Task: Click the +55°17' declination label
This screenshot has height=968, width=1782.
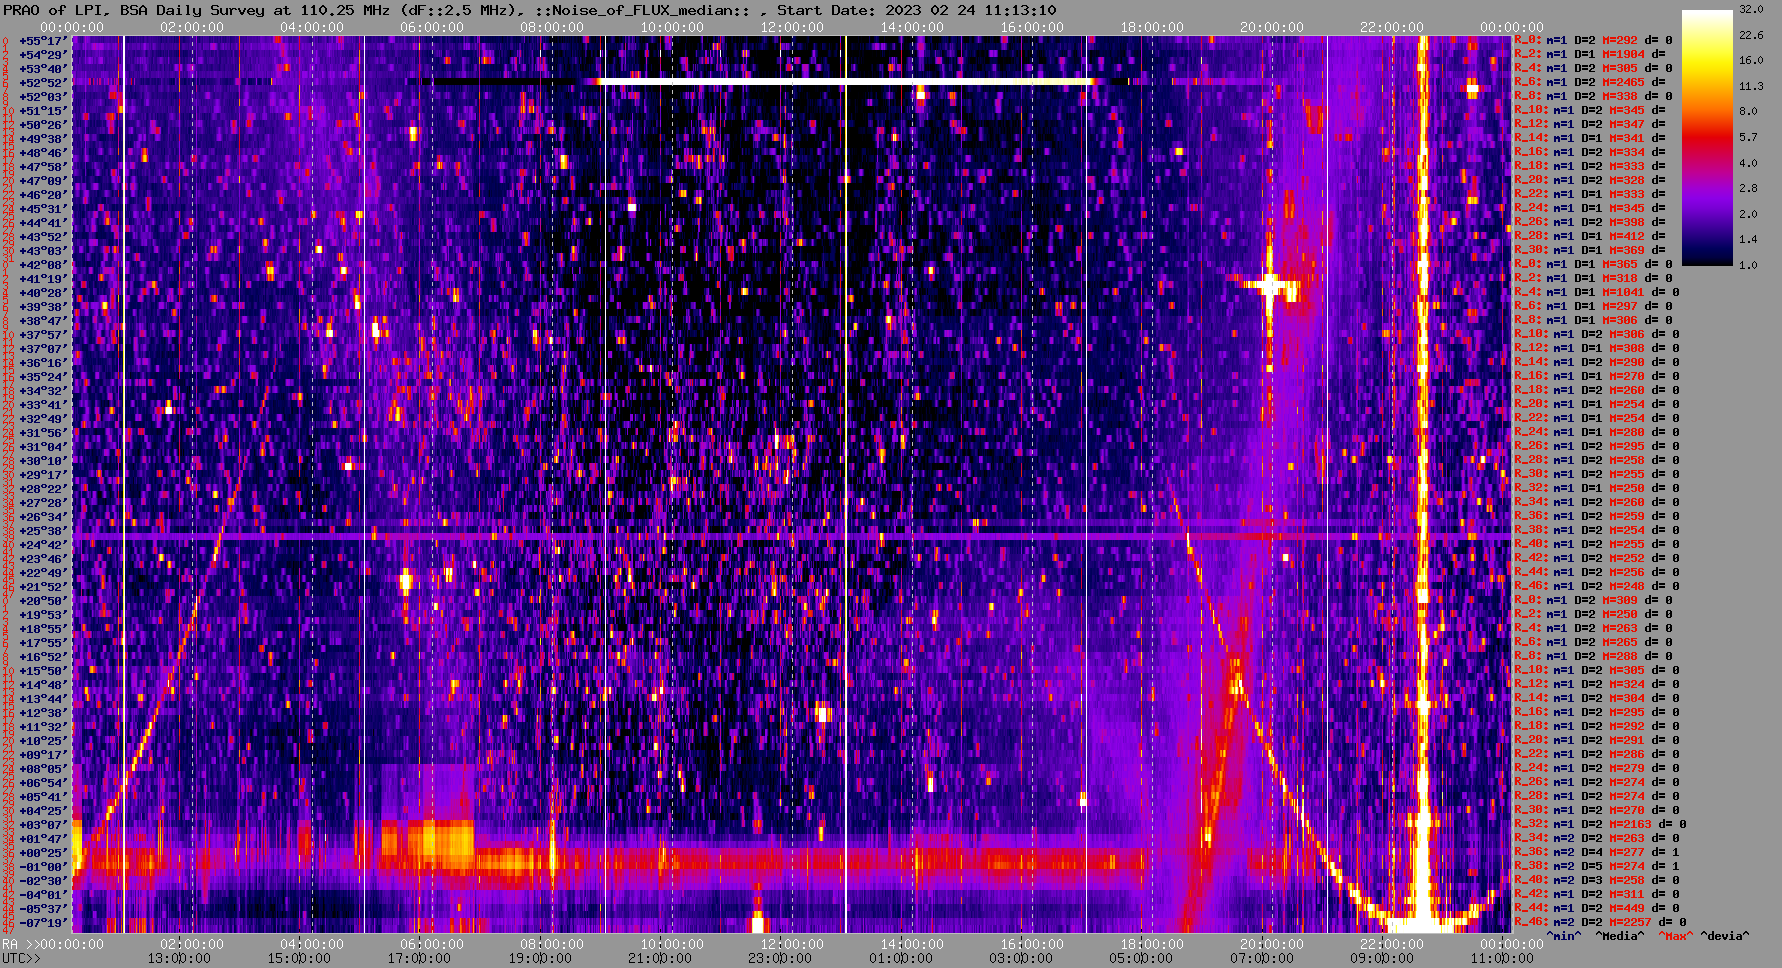Action: [43, 40]
